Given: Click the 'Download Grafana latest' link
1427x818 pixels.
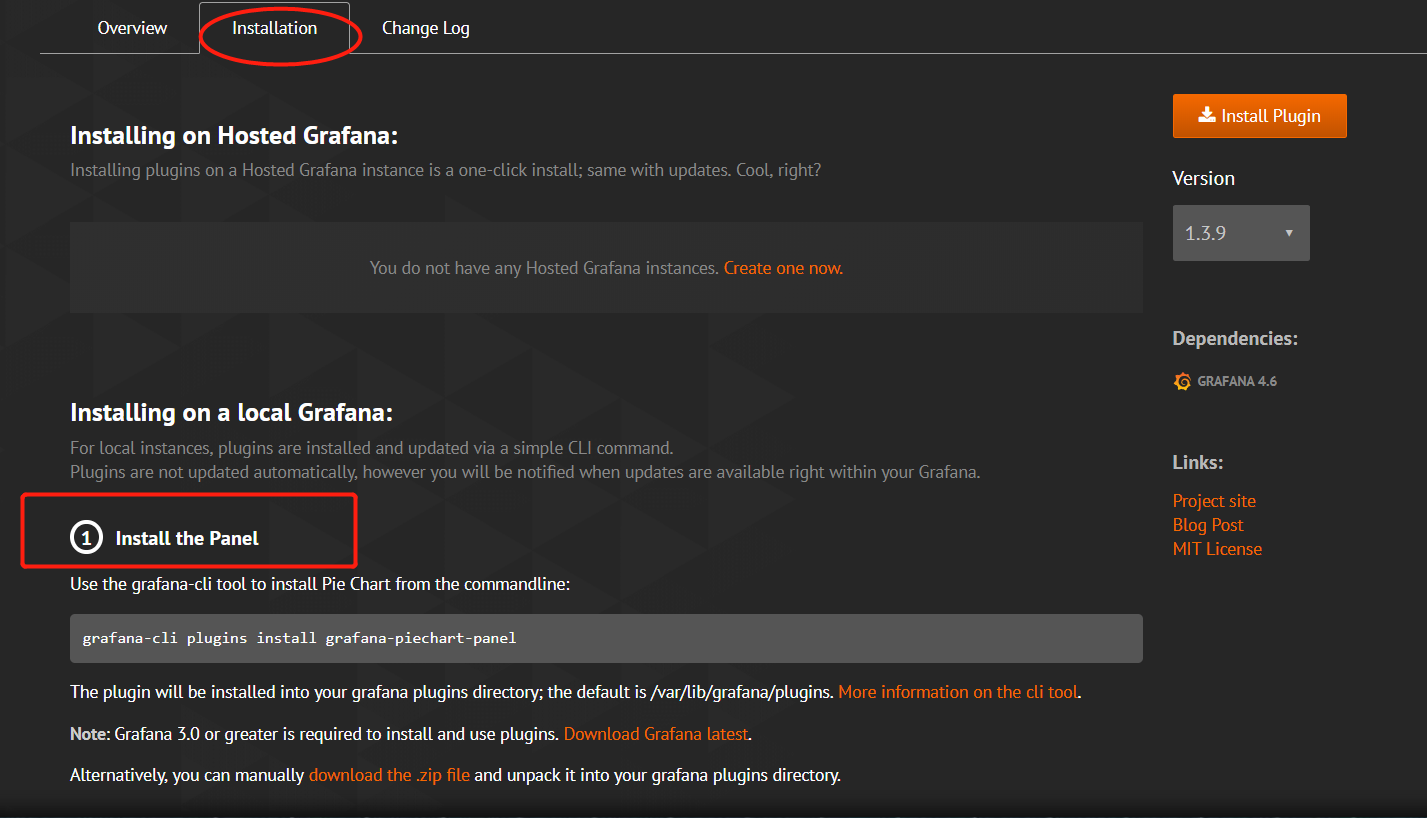Looking at the screenshot, I should pos(655,734).
